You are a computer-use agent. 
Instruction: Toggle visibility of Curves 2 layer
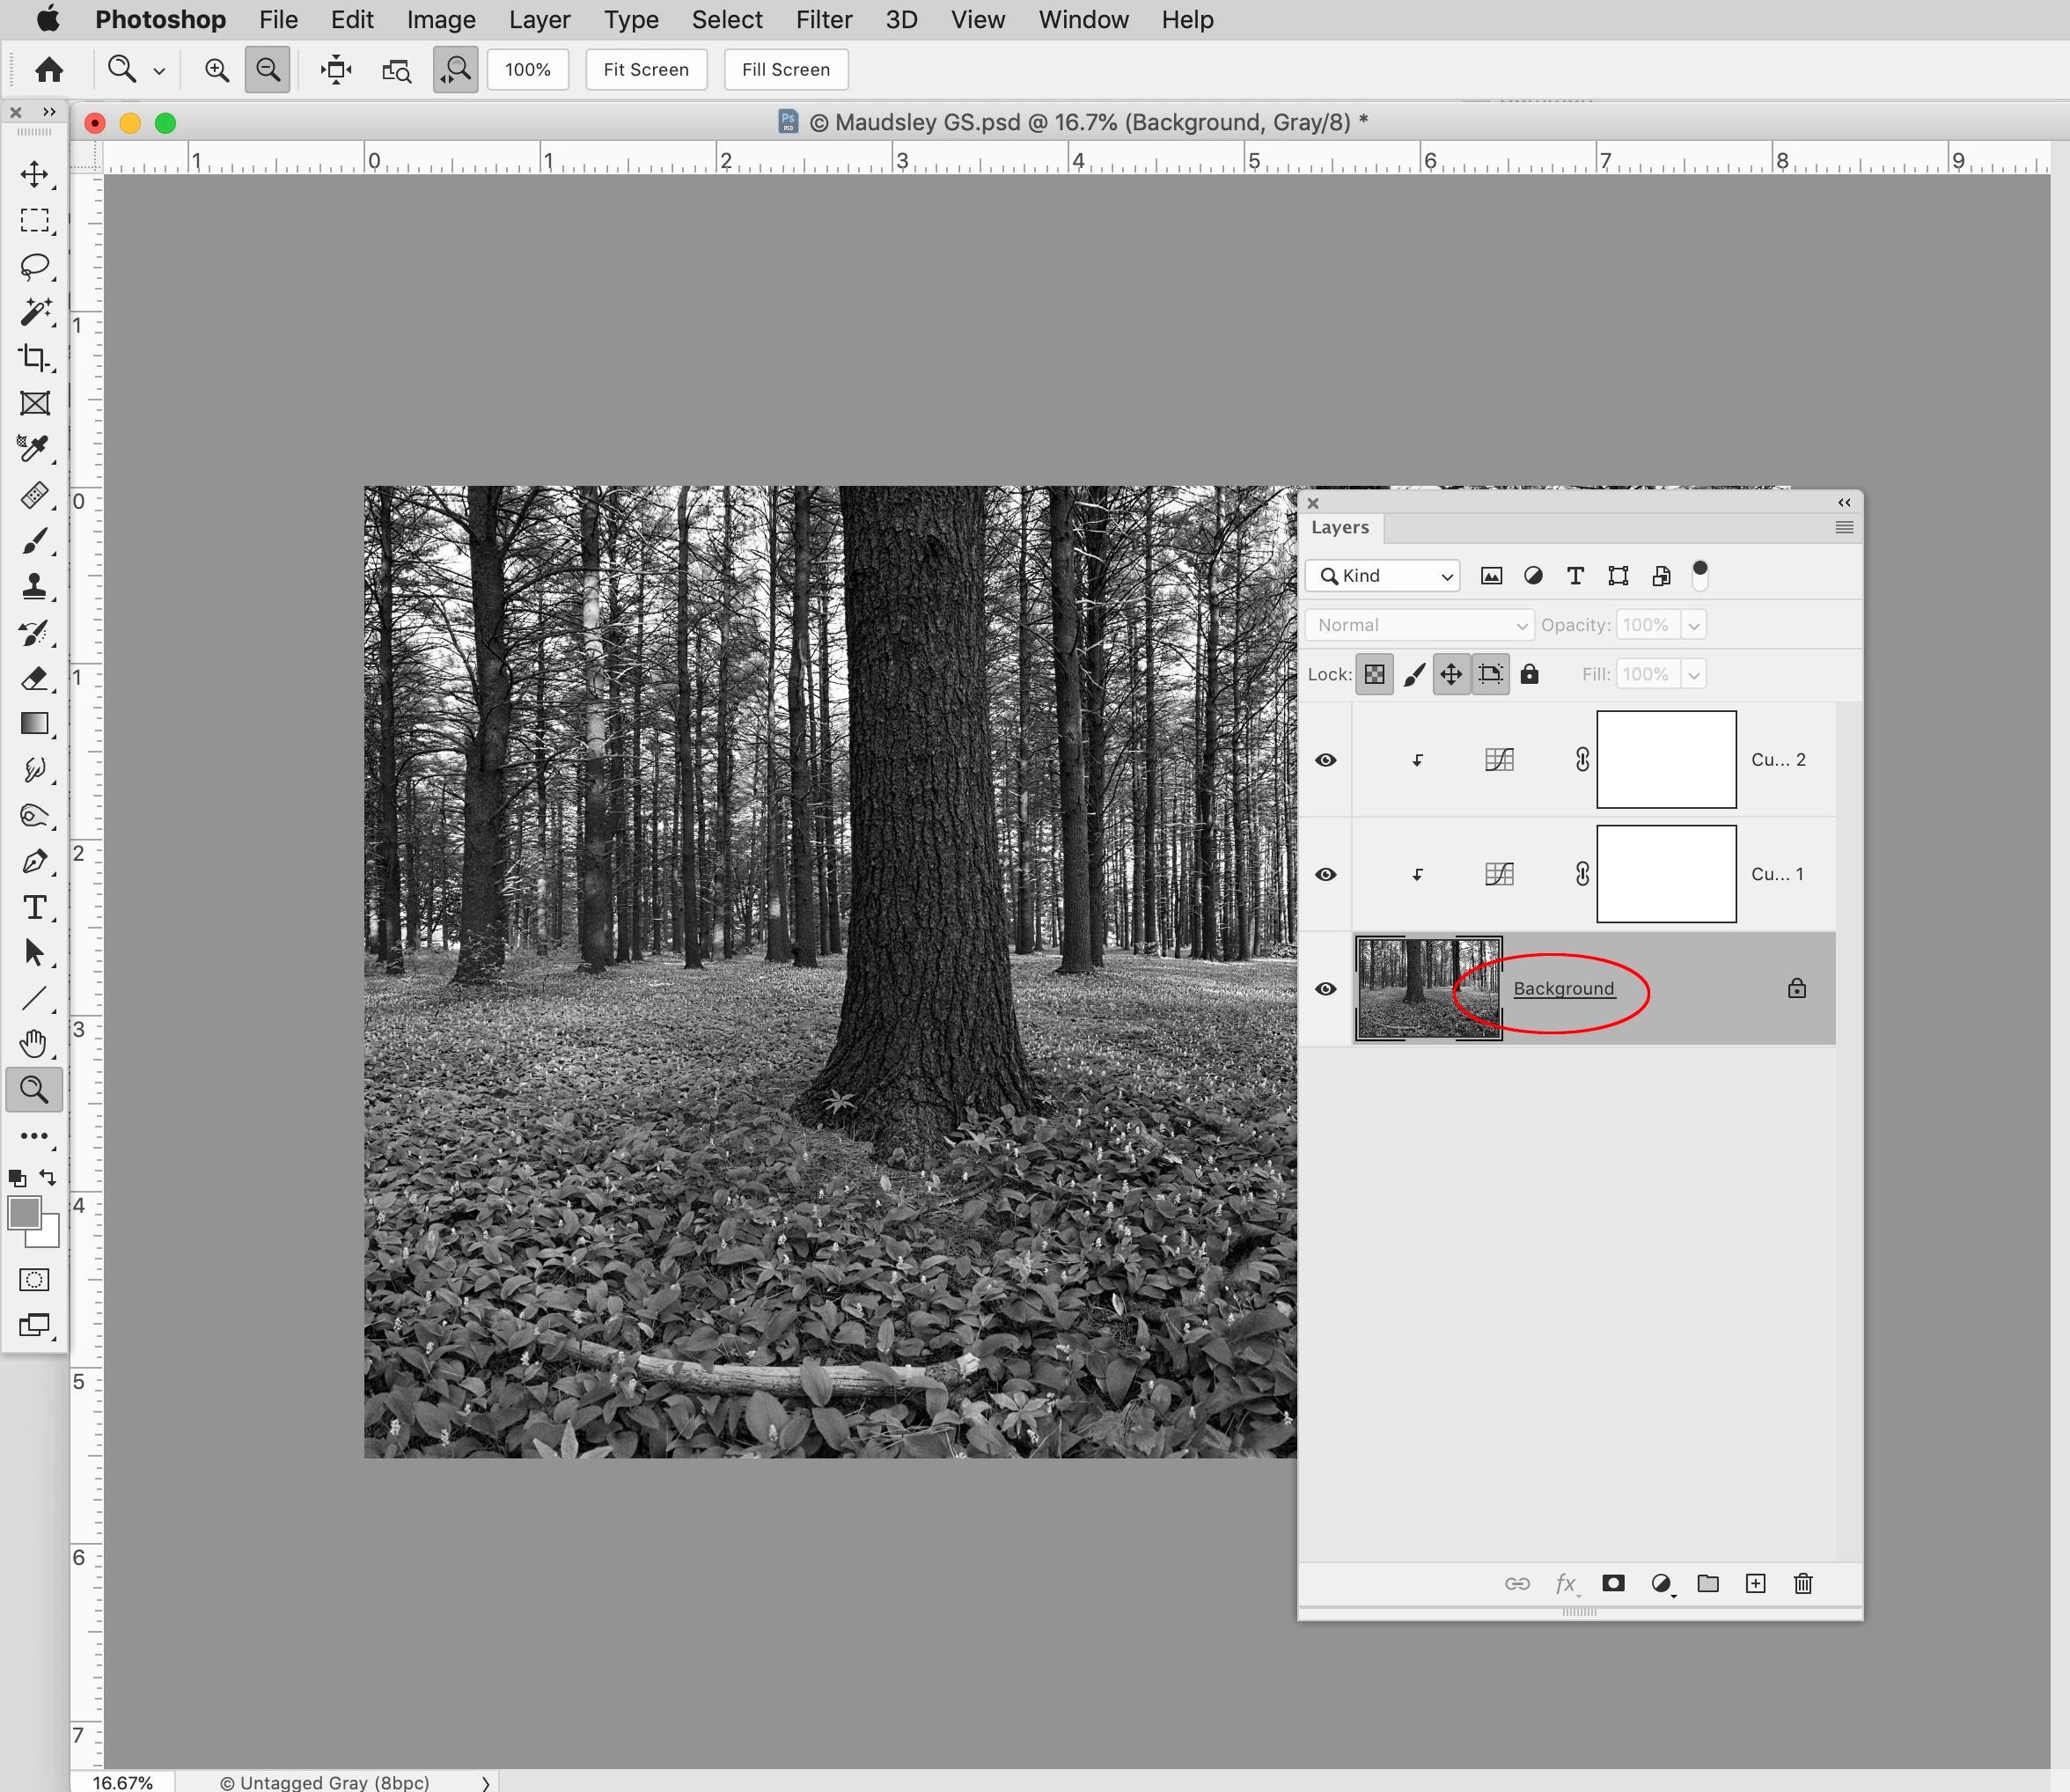(1326, 760)
